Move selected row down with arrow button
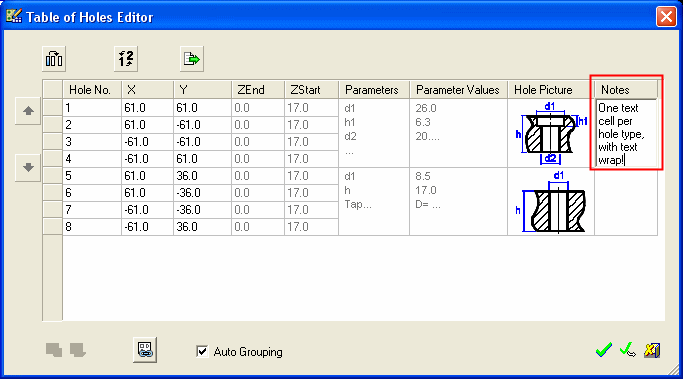Image resolution: width=683 pixels, height=379 pixels. (28, 167)
